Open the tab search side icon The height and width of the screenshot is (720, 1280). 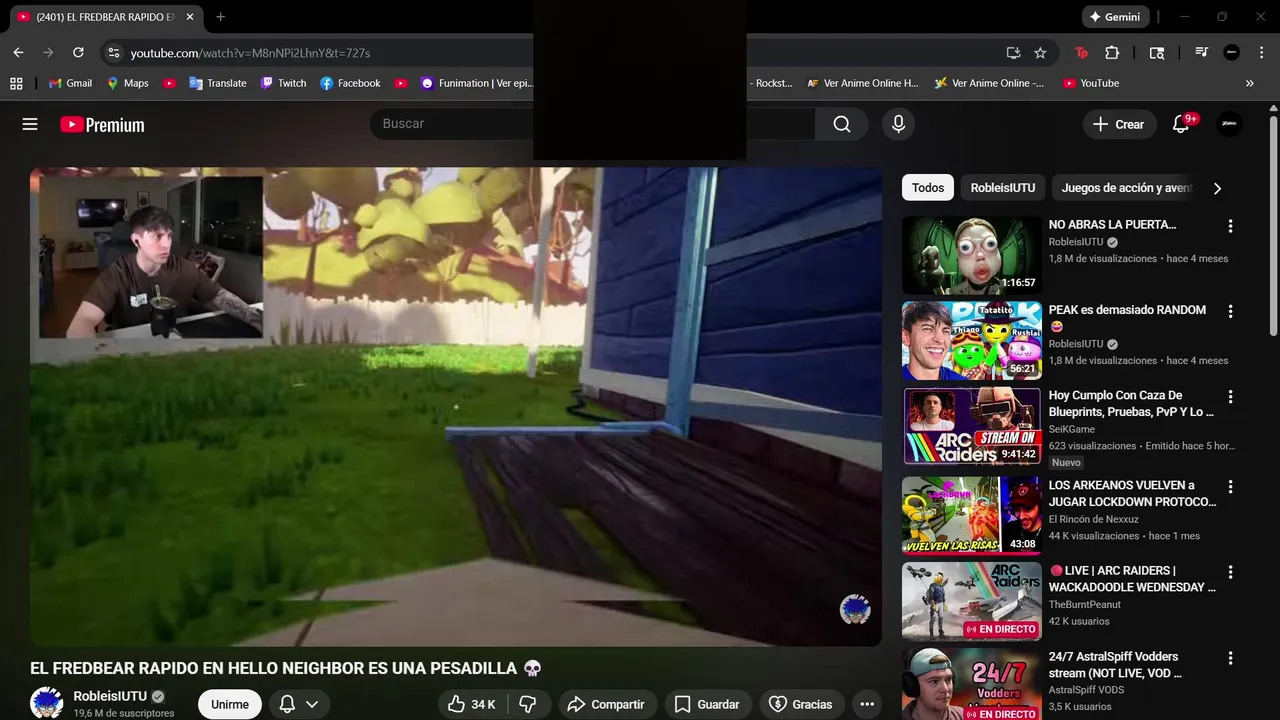pyautogui.click(x=1157, y=52)
